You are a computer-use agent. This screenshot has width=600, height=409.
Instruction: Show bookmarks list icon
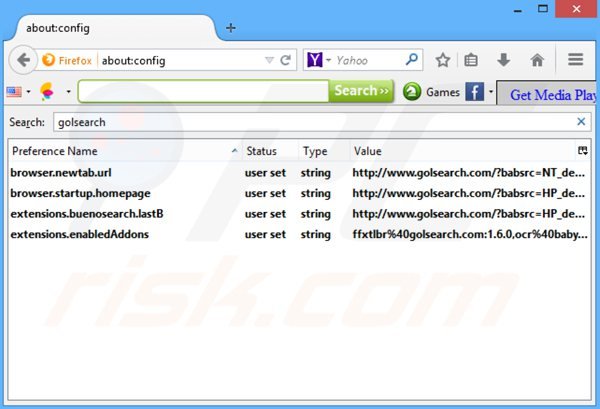click(471, 60)
